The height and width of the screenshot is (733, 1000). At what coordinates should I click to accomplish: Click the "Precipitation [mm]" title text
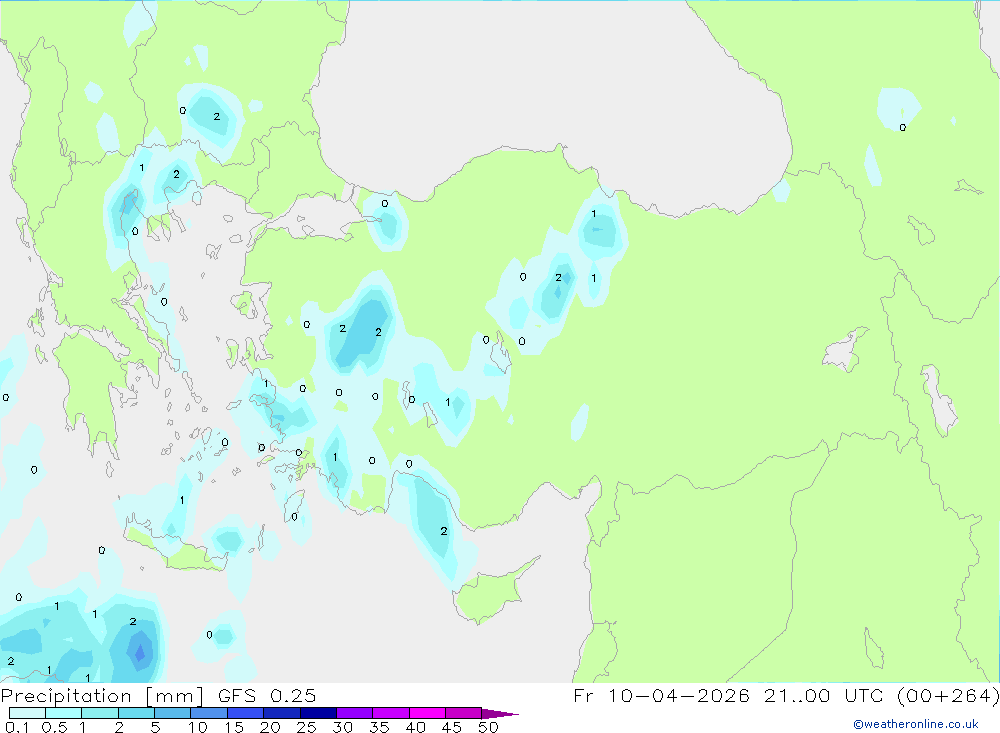coord(102,696)
